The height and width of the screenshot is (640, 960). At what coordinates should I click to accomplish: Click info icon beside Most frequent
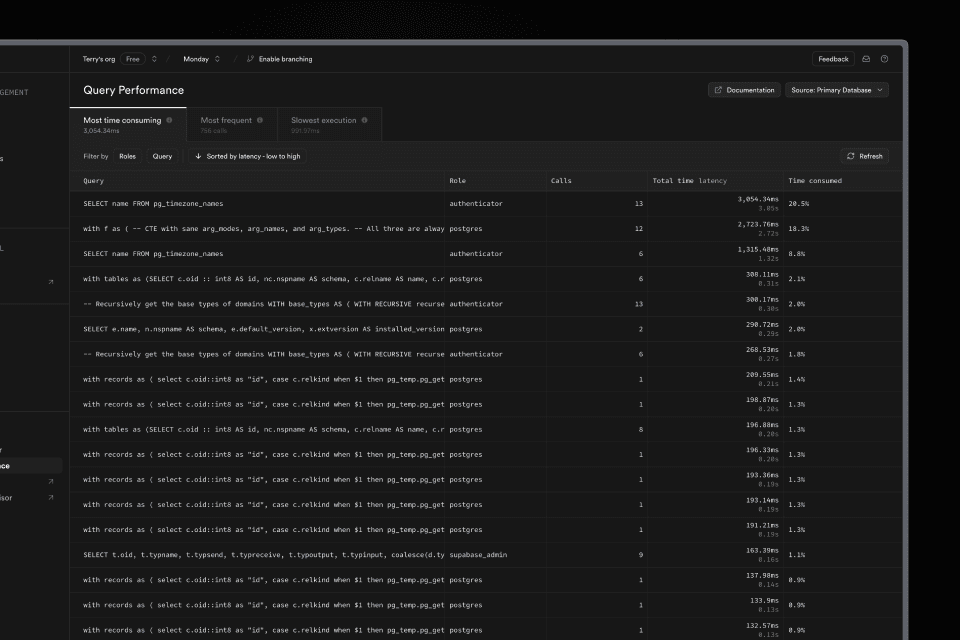260,120
